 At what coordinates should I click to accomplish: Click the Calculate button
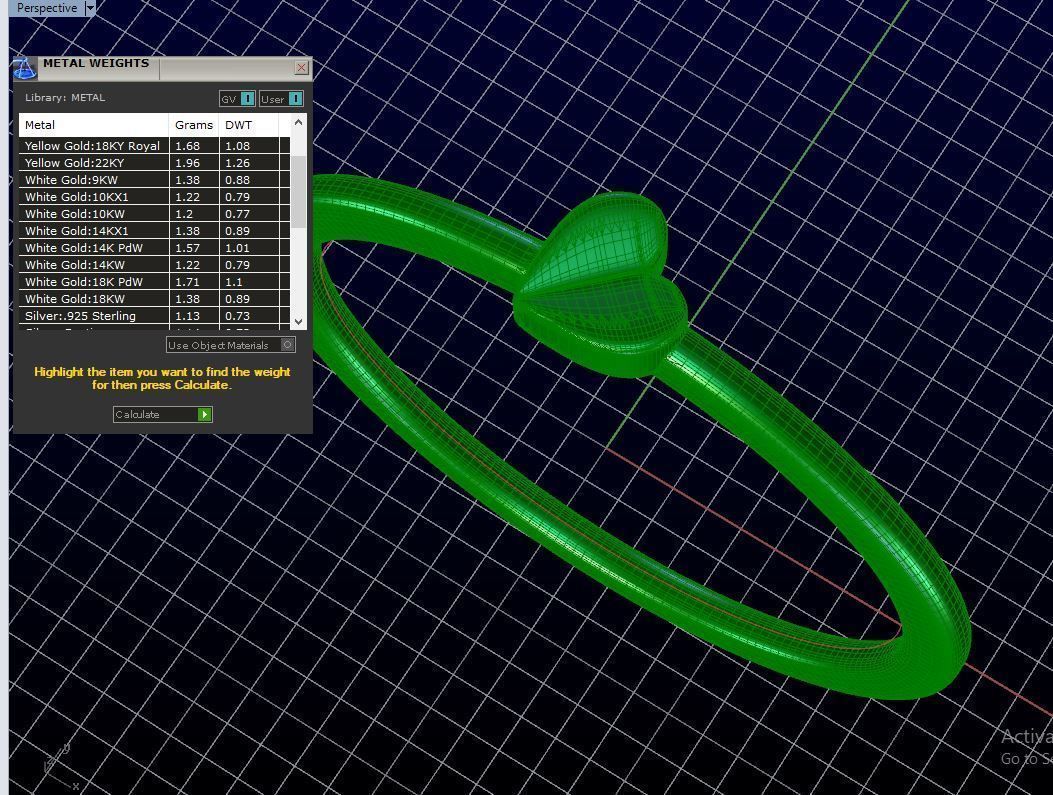(163, 414)
